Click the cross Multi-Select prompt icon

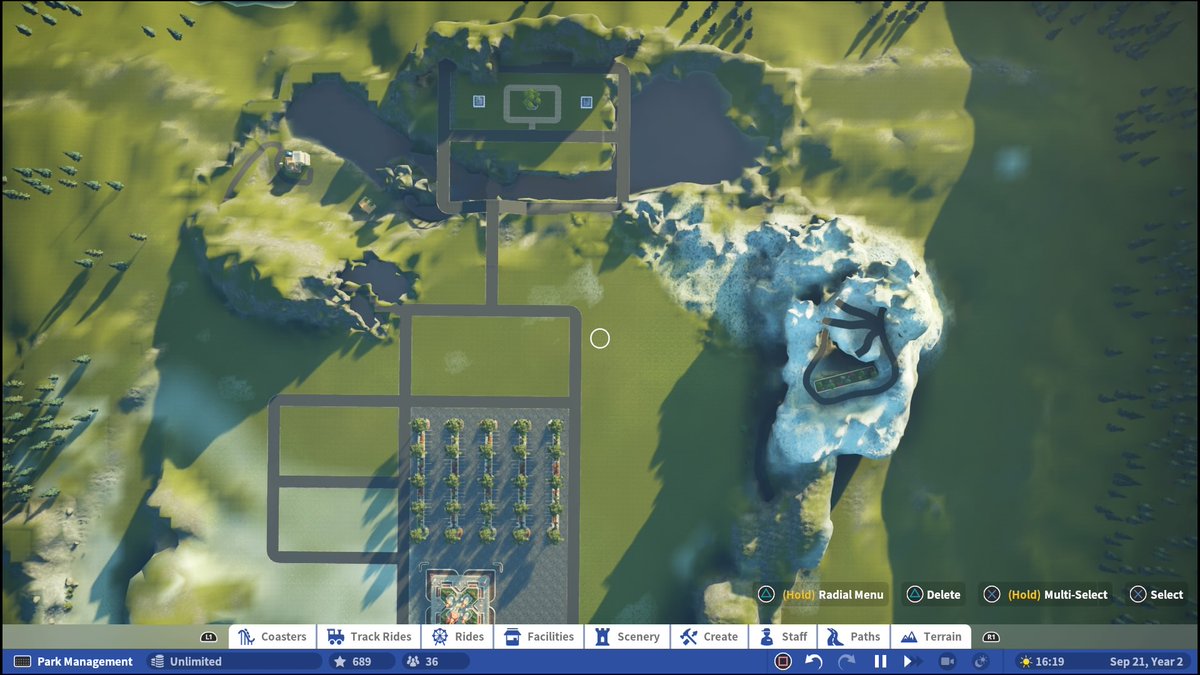(991, 594)
